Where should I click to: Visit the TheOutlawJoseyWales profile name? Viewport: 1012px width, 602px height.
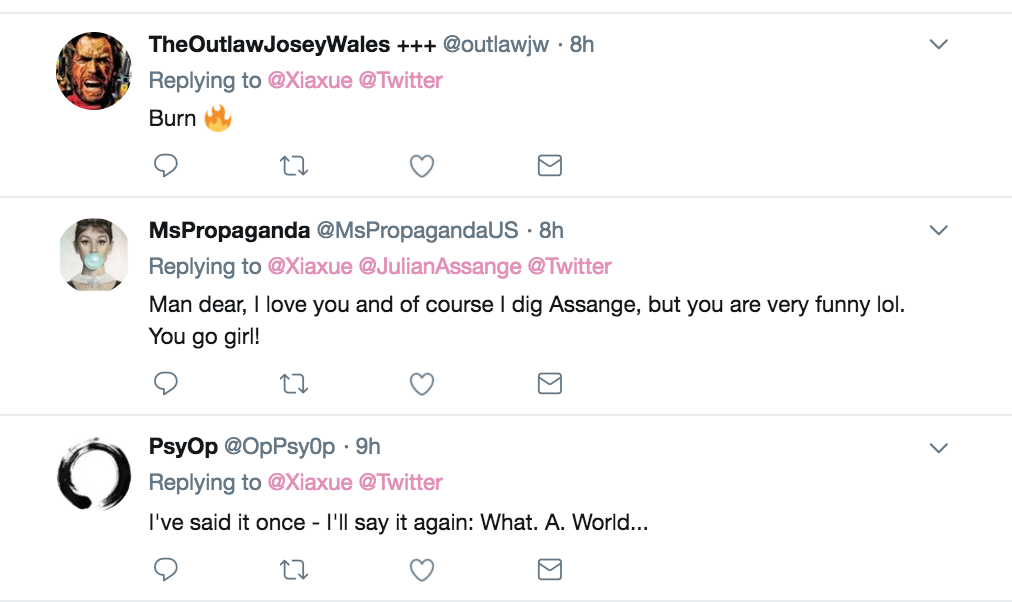pyautogui.click(x=269, y=45)
